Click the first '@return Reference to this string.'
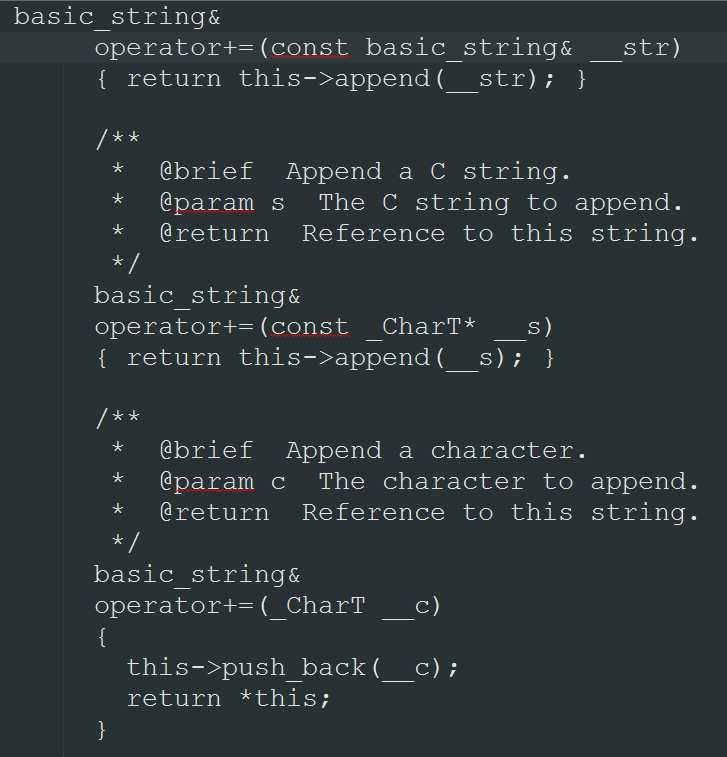This screenshot has height=757, width=727. (x=429, y=234)
